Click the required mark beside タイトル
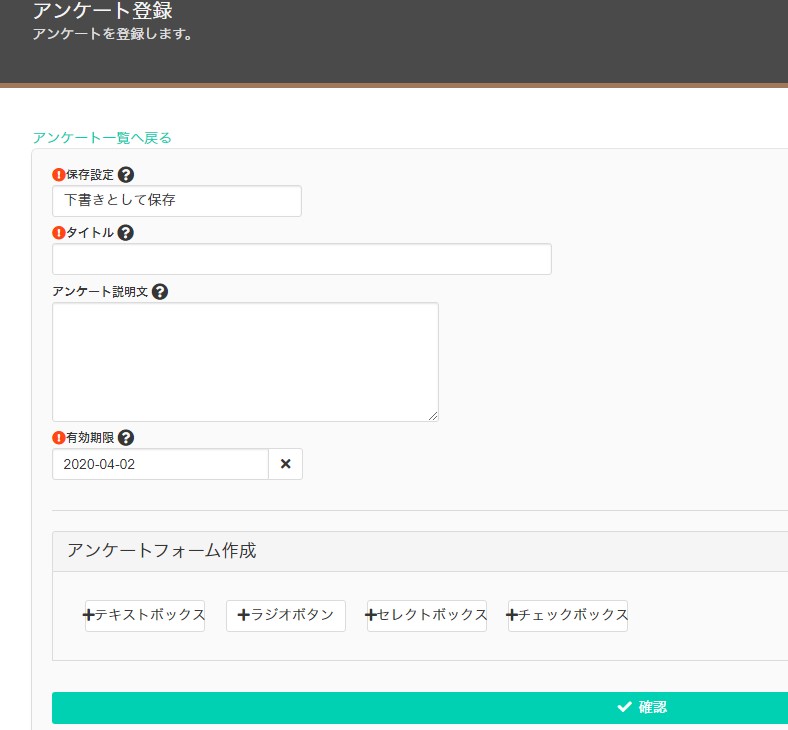This screenshot has width=788, height=730. tap(59, 233)
